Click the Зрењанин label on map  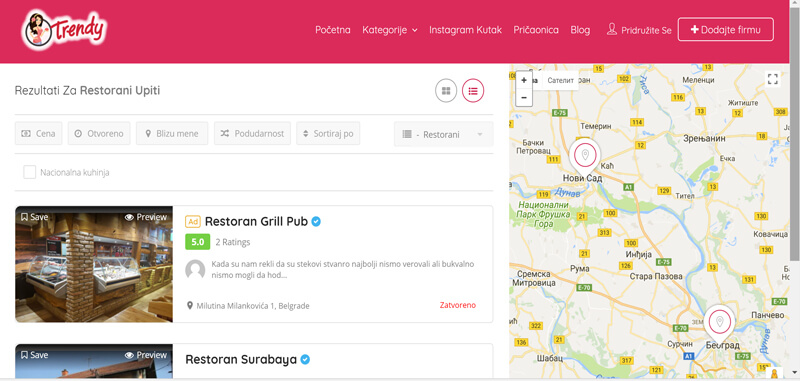[x=705, y=138]
